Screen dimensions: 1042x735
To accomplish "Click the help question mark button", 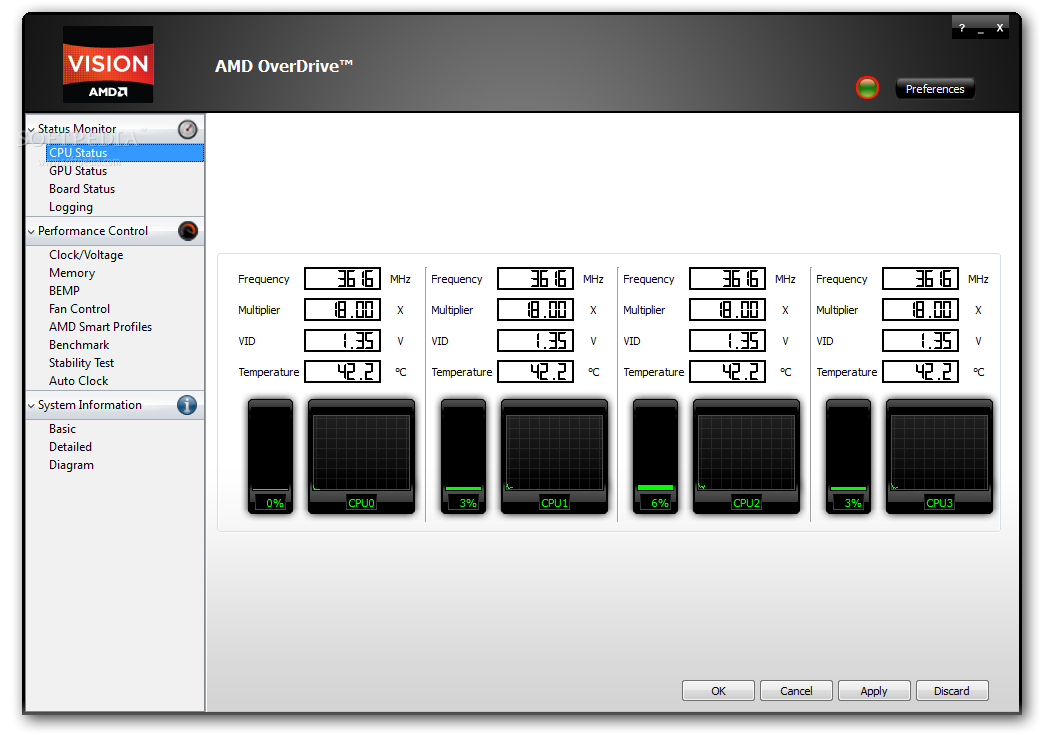I will [x=962, y=28].
